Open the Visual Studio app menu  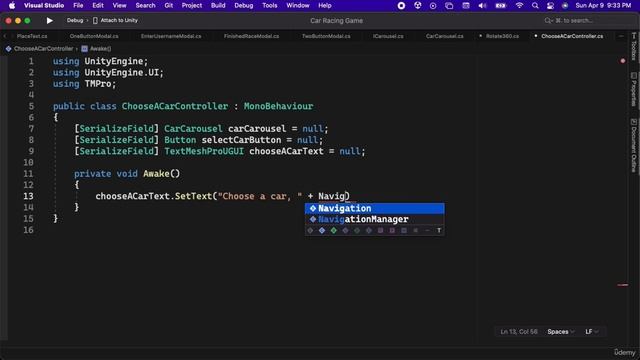click(44, 6)
